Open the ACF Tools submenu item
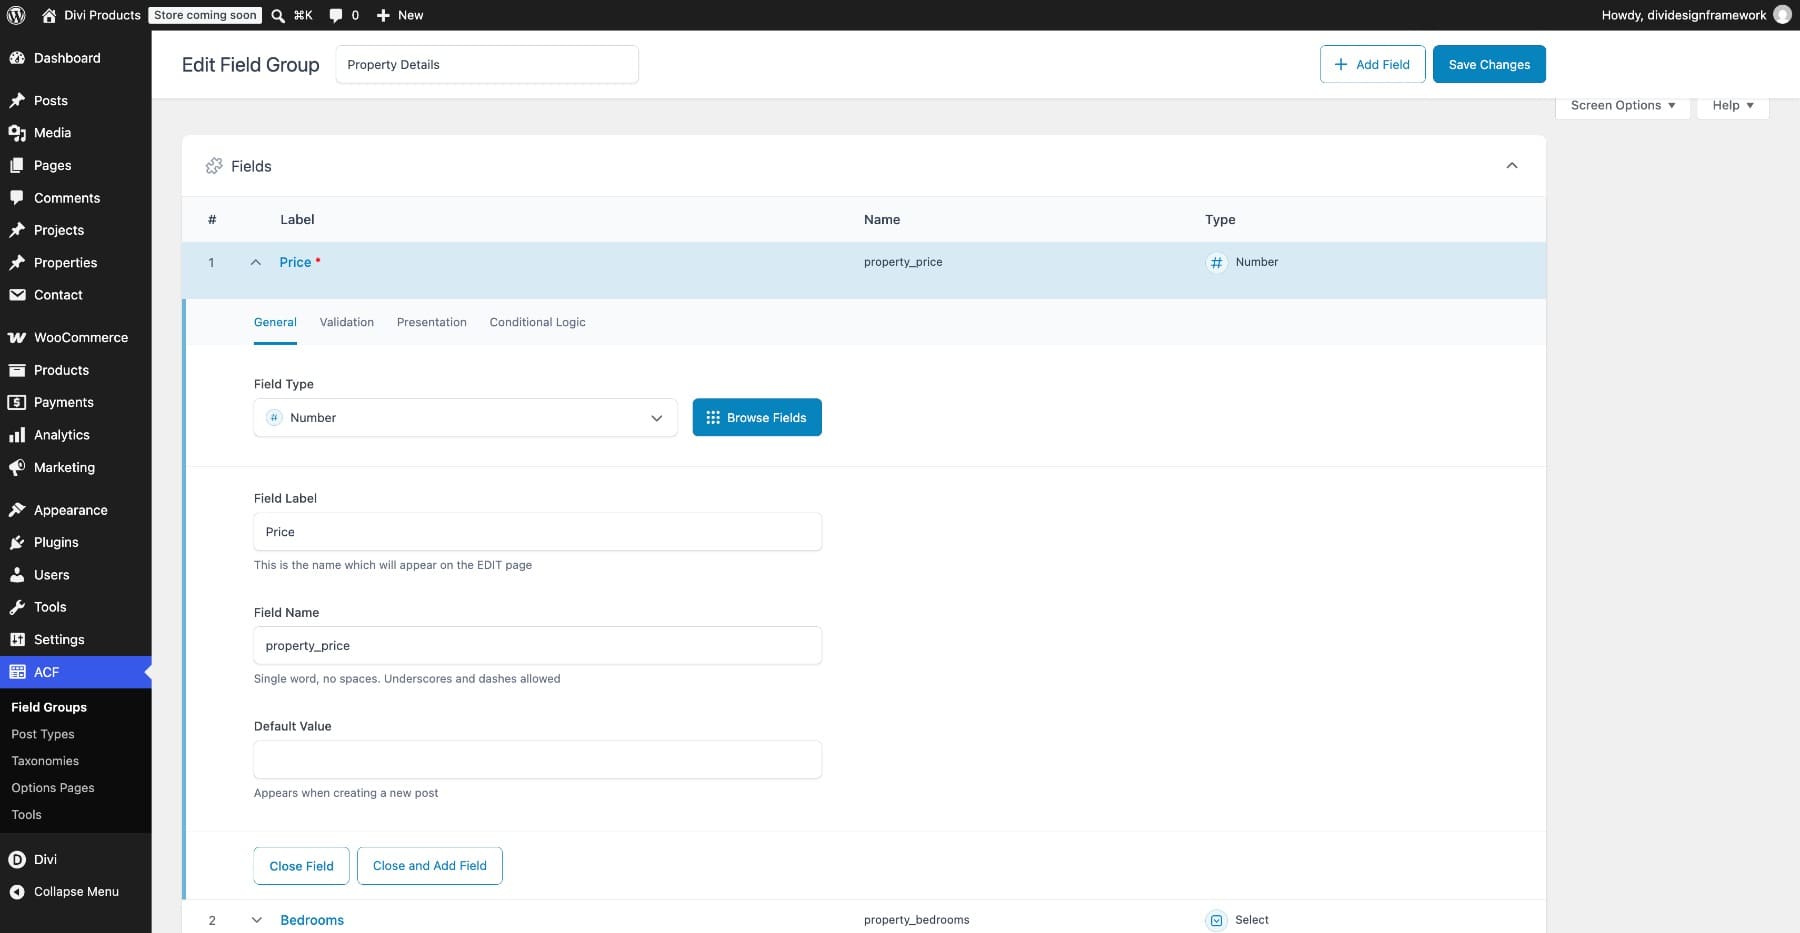The height and width of the screenshot is (933, 1800). pos(27,815)
